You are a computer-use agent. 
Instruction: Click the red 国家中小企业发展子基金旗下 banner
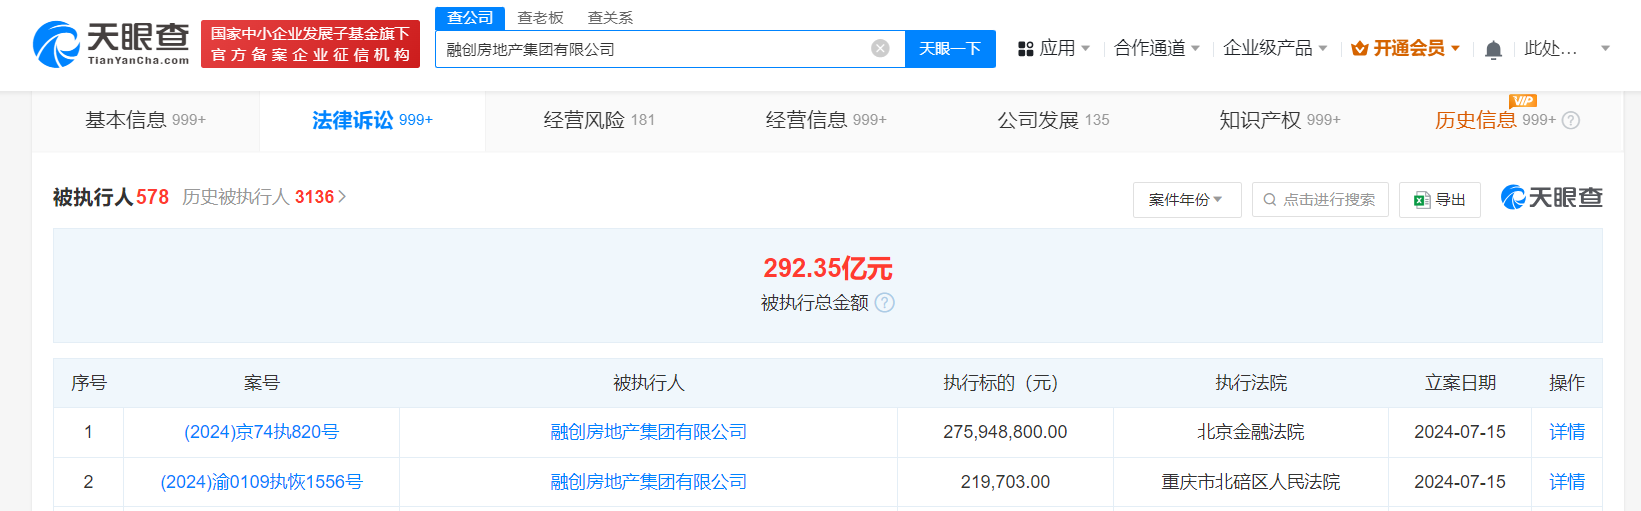[310, 44]
